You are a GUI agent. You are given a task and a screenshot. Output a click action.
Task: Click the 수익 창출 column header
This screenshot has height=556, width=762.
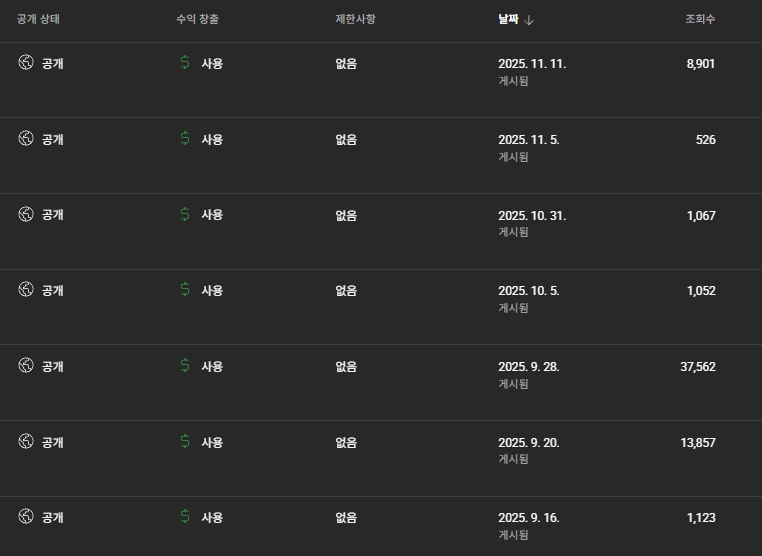click(197, 19)
